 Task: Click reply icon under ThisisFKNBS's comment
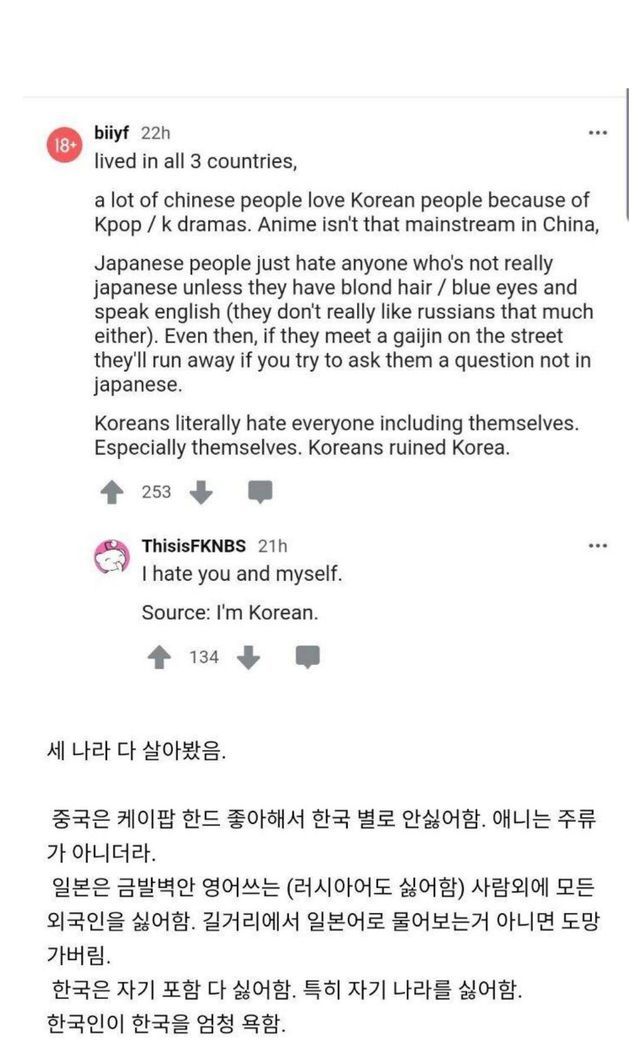pos(308,657)
